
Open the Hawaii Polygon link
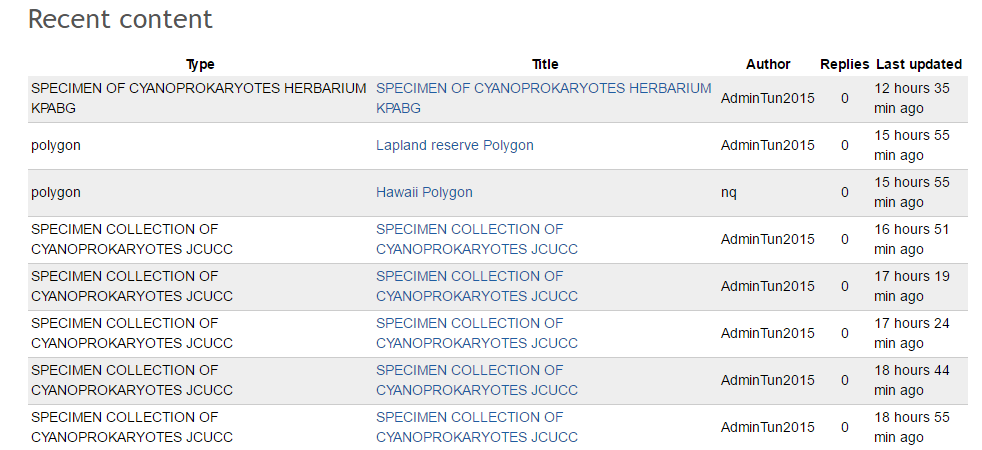tap(424, 192)
